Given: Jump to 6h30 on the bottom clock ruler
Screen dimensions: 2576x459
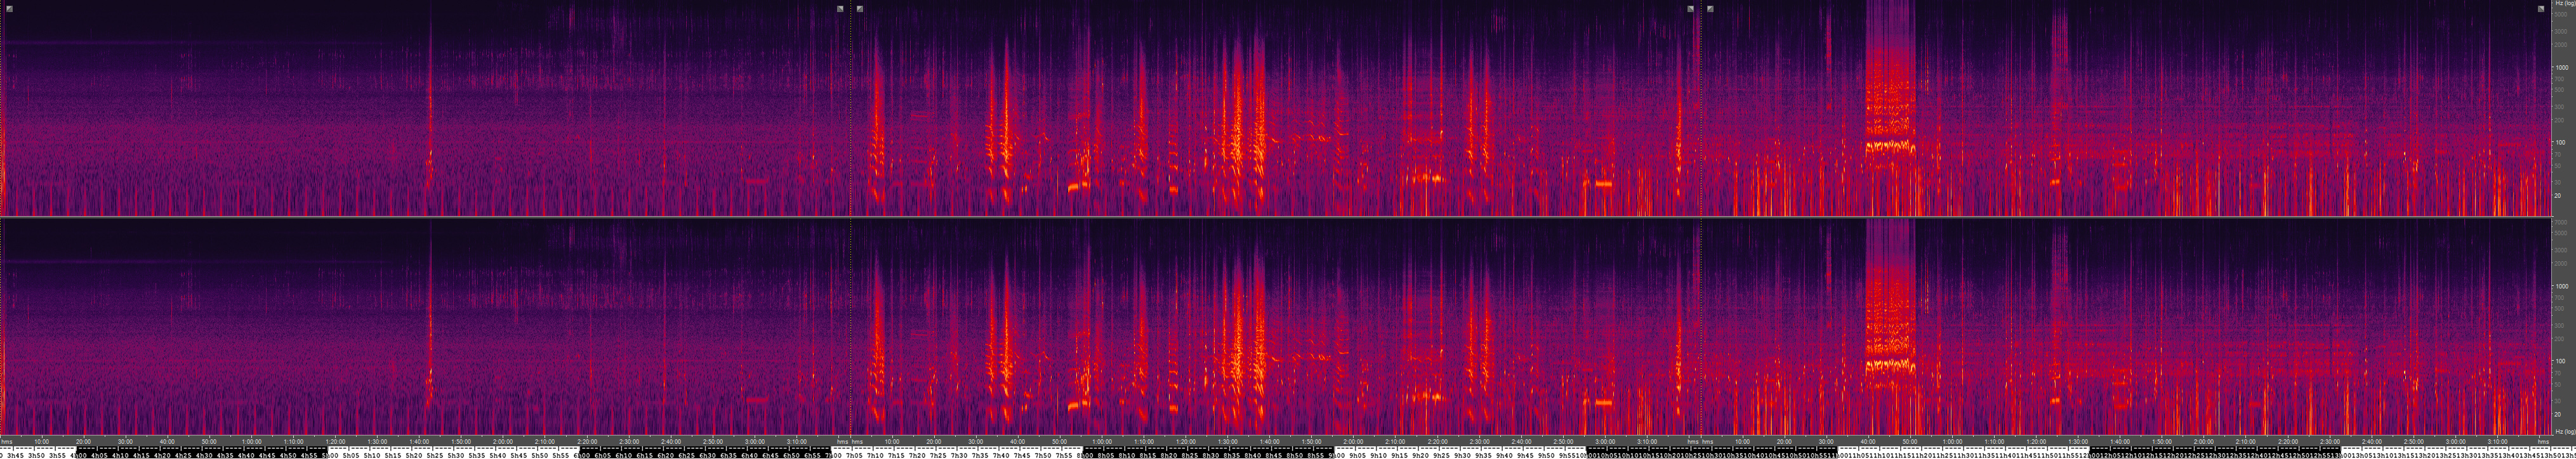Looking at the screenshot, I should [x=707, y=454].
